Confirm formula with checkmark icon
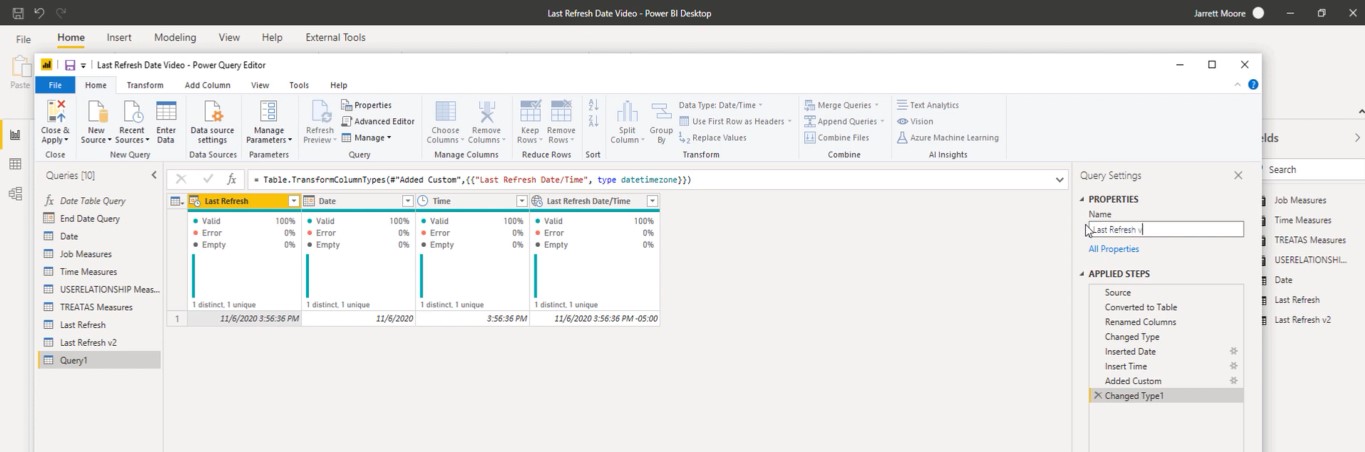1365x452 pixels. [208, 179]
